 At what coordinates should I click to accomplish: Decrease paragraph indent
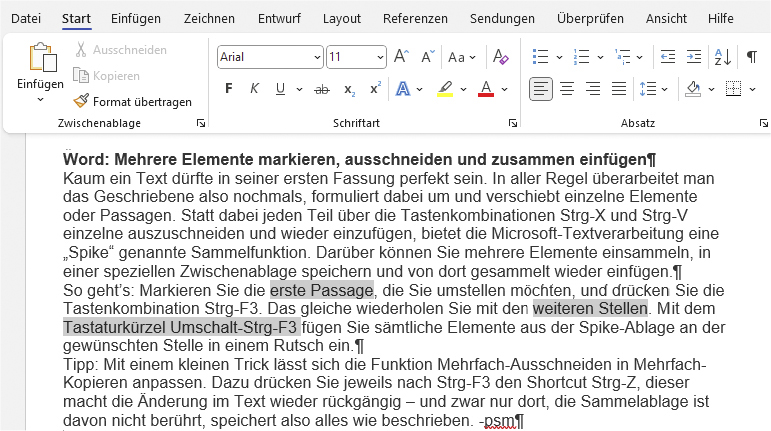coord(667,57)
